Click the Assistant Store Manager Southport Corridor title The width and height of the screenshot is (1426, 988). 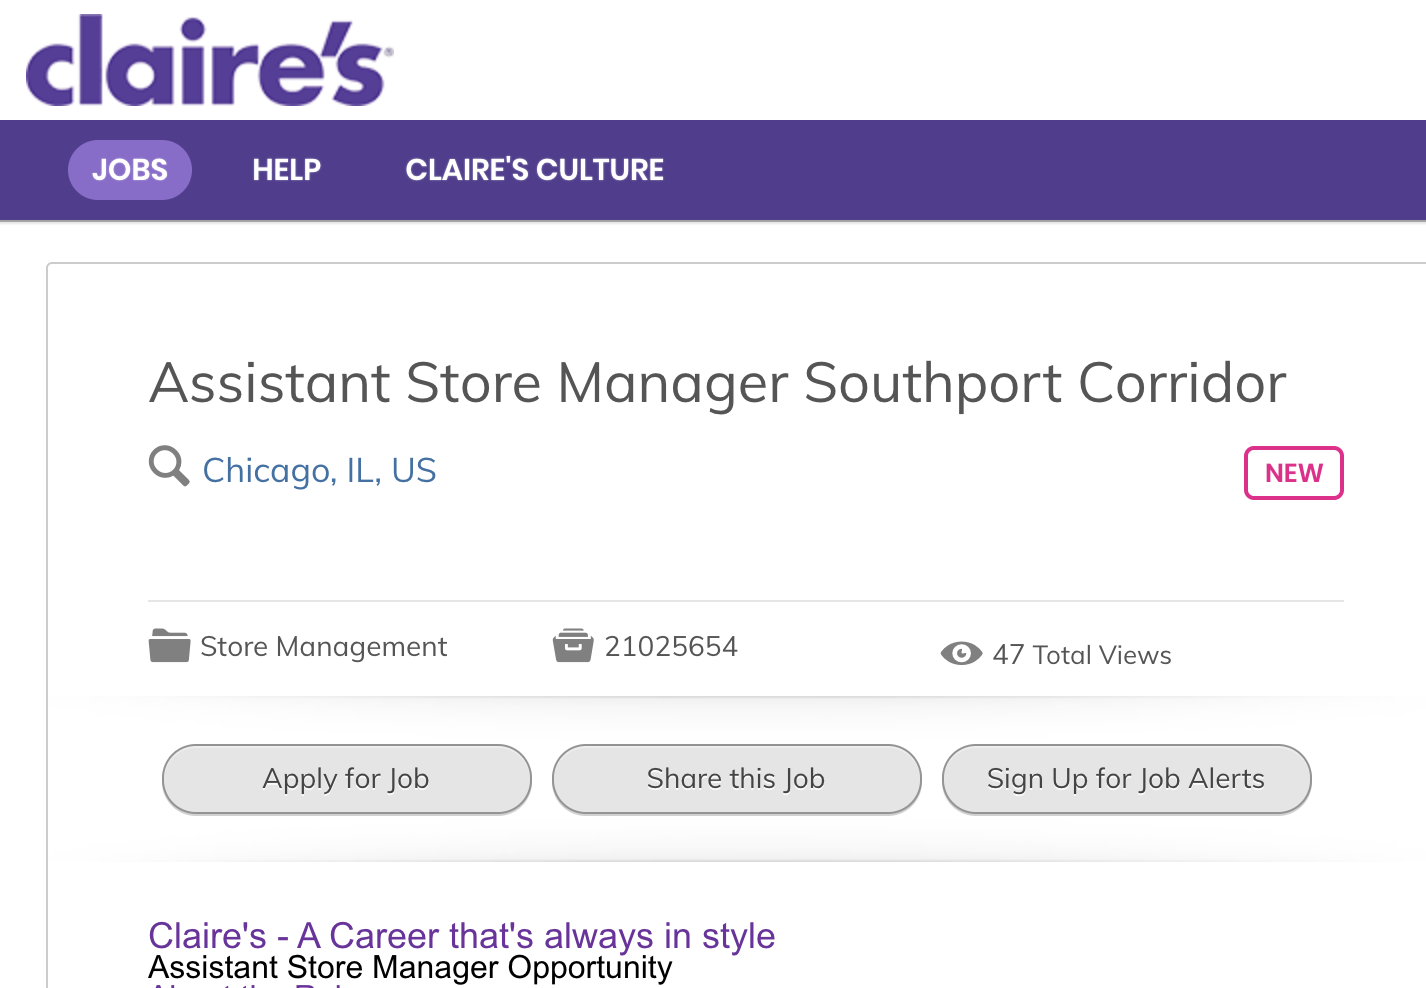coord(717,383)
